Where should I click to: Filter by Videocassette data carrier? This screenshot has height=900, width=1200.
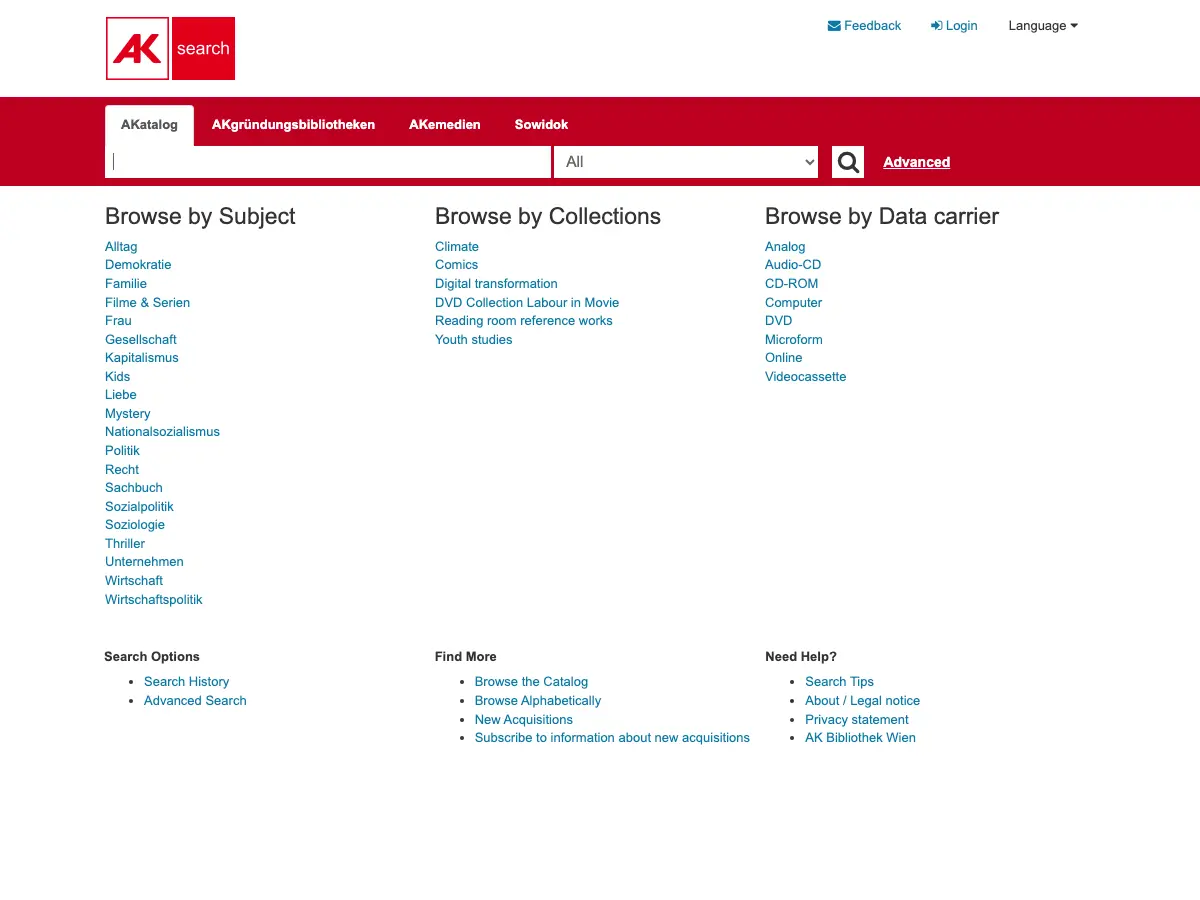pyautogui.click(x=805, y=377)
